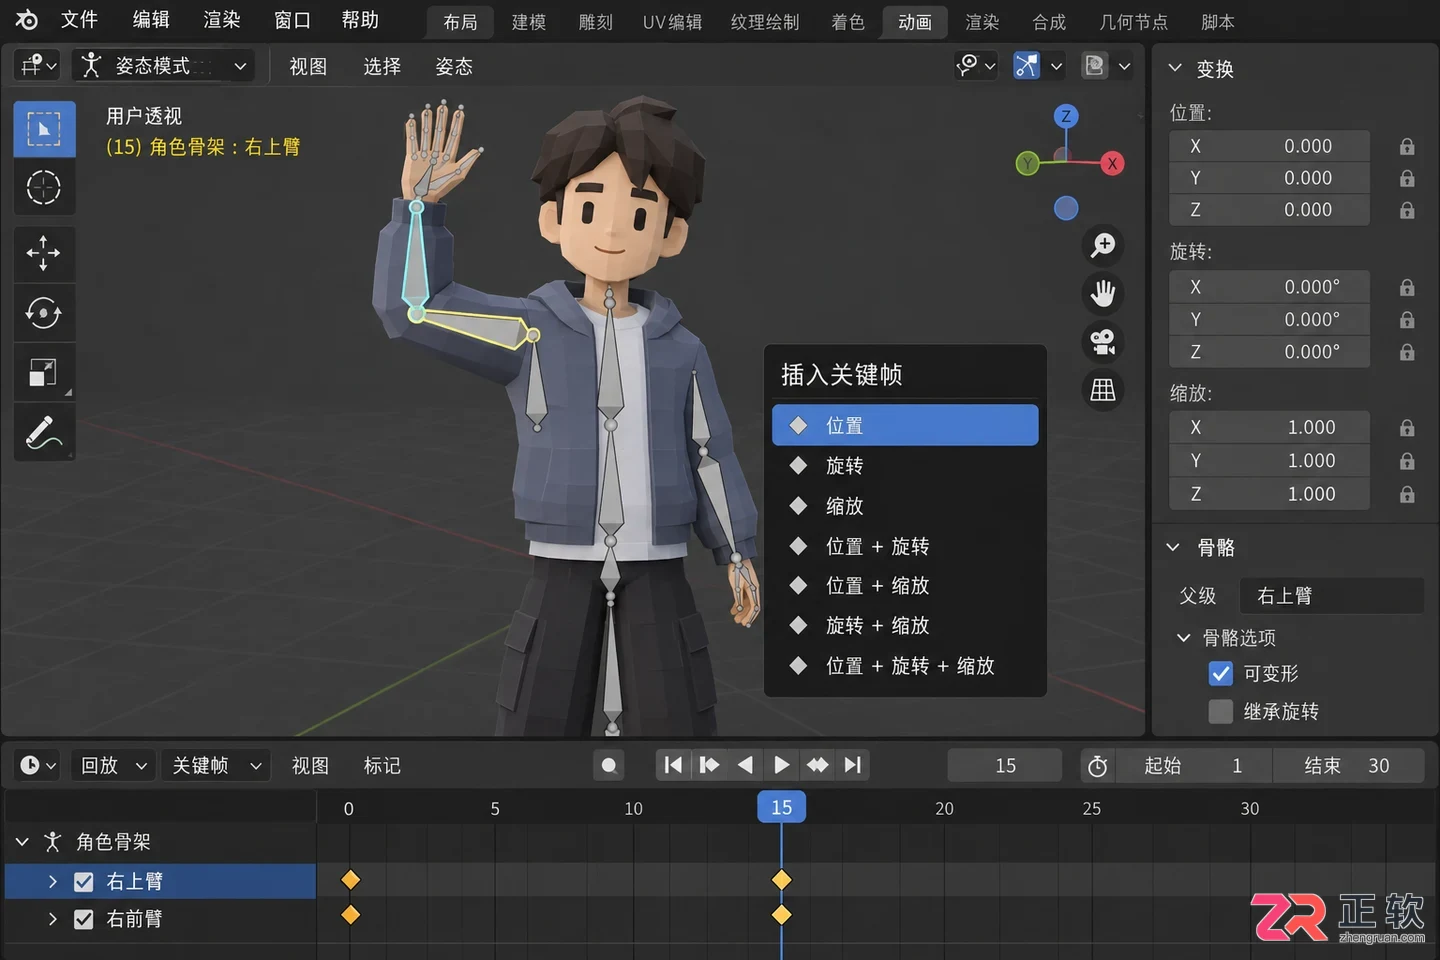
Task: Open the 标记 menu in the timeline
Action: [382, 766]
